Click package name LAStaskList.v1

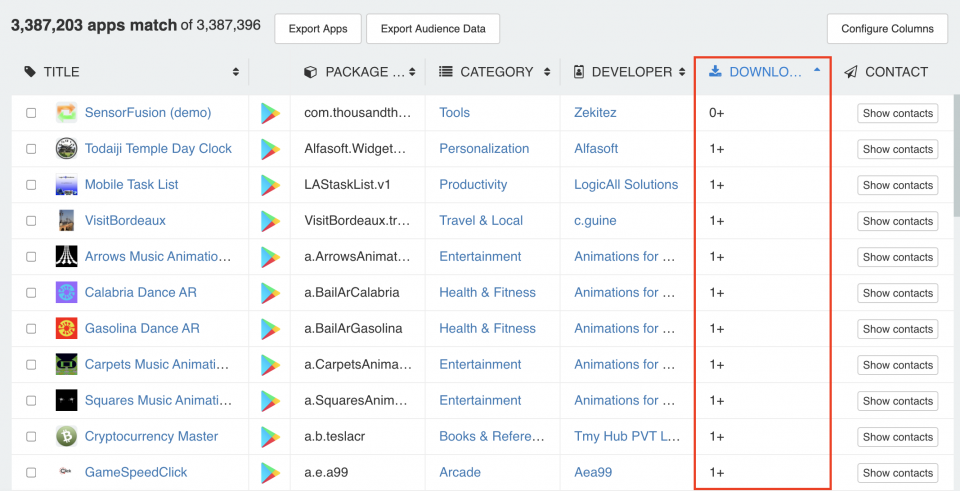347,185
